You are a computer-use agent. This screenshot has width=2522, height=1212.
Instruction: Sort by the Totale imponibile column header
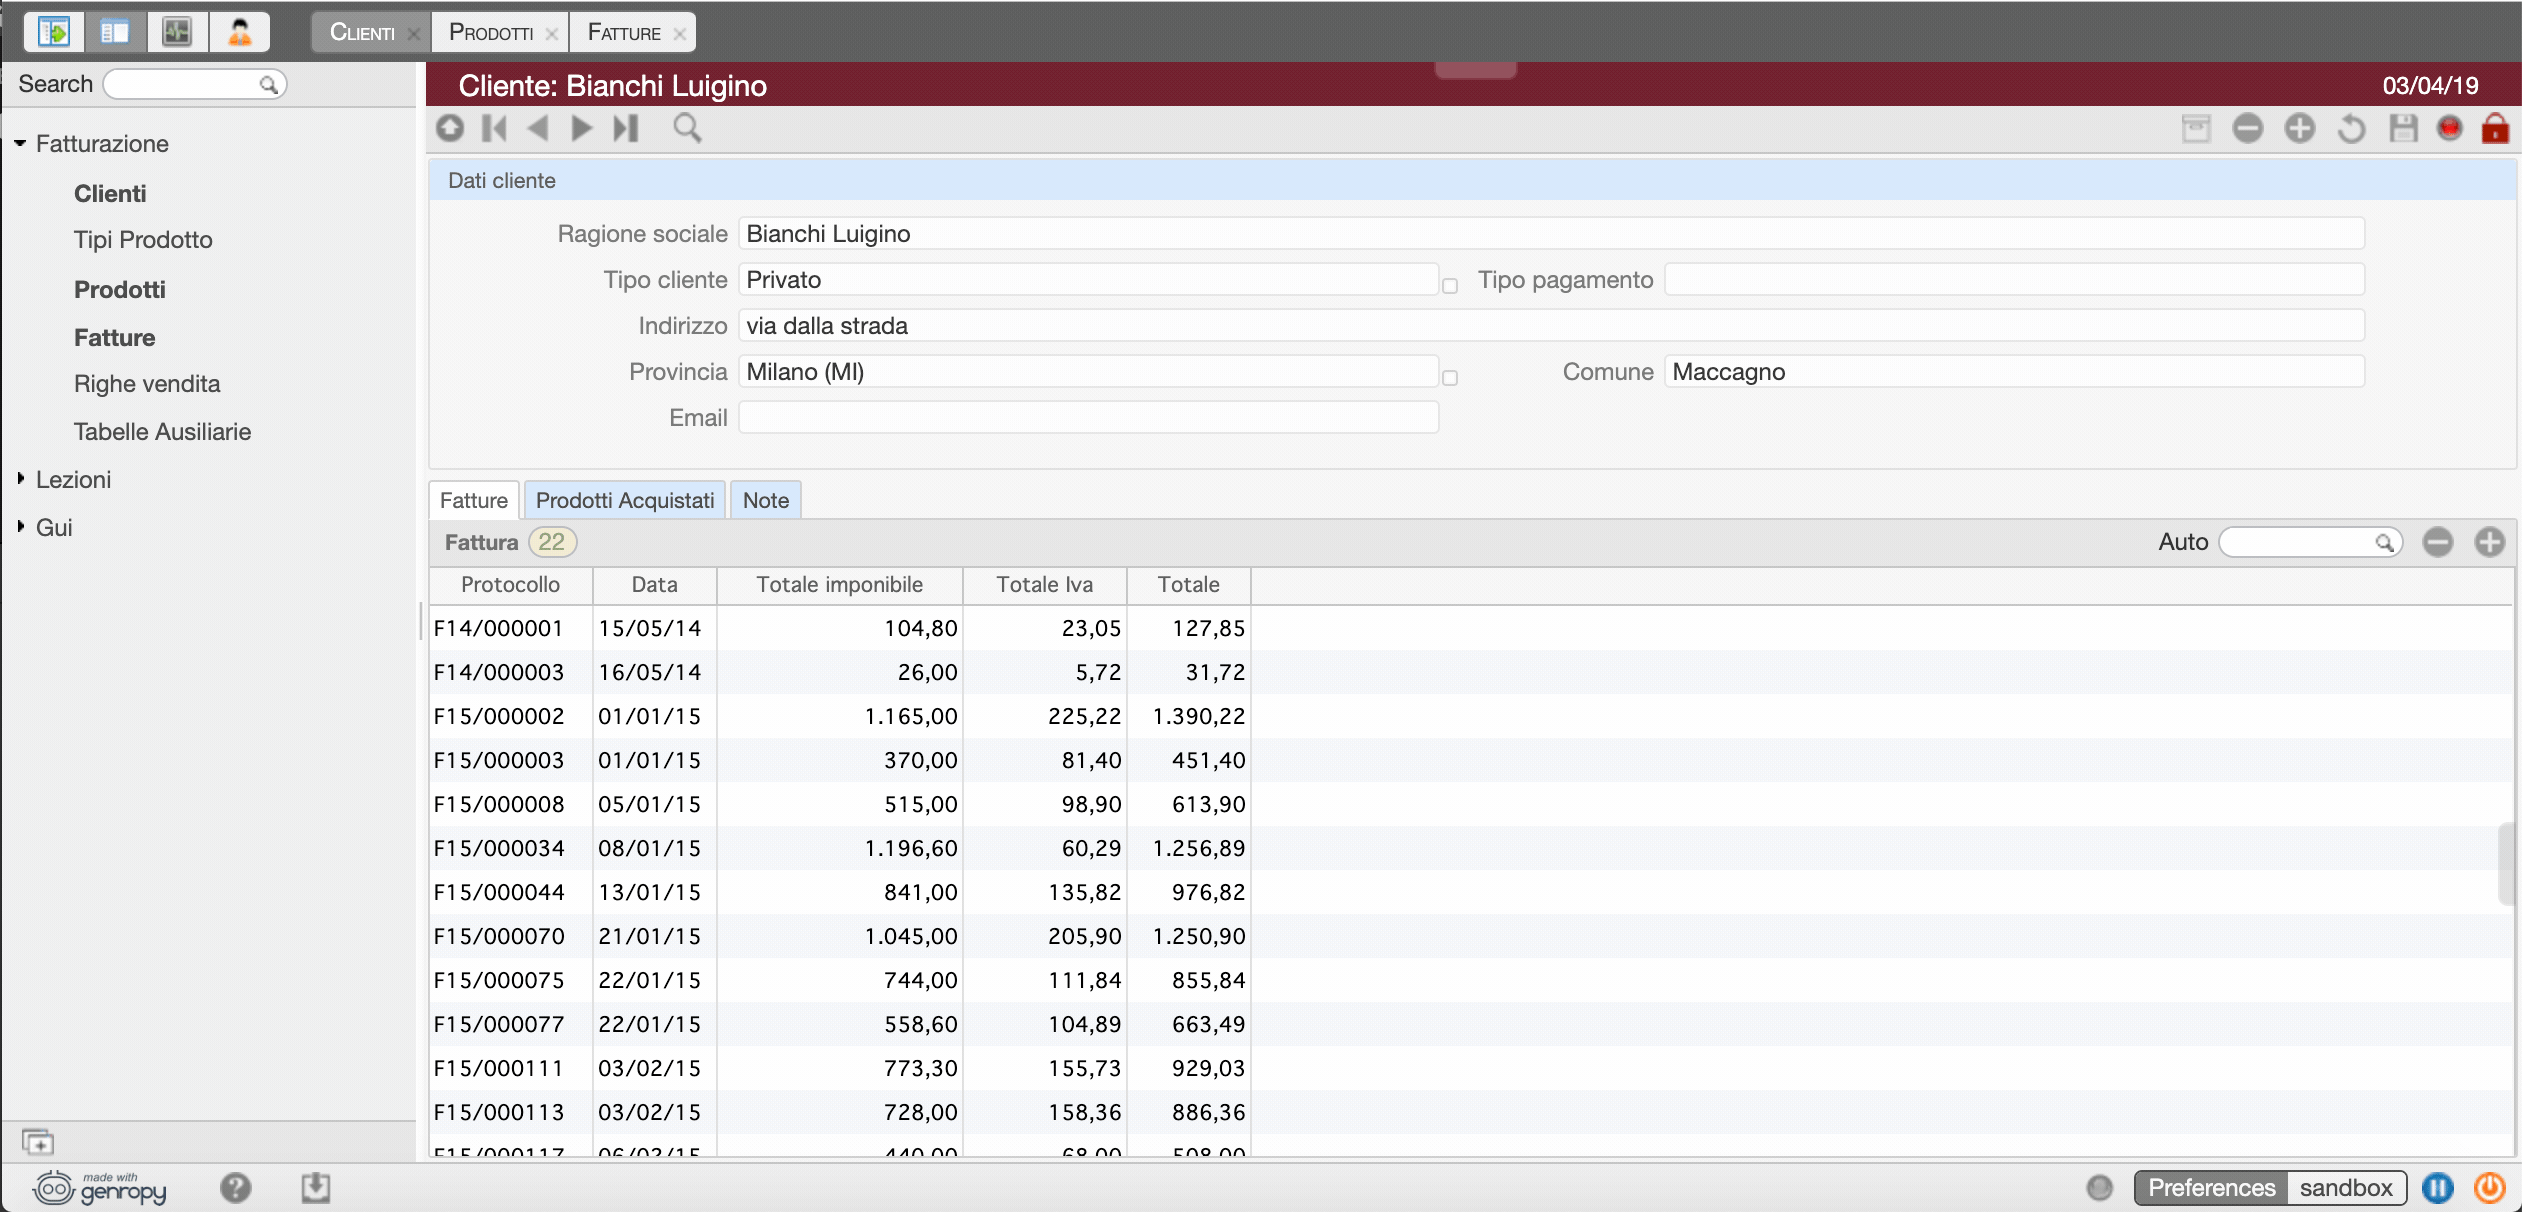(x=840, y=585)
